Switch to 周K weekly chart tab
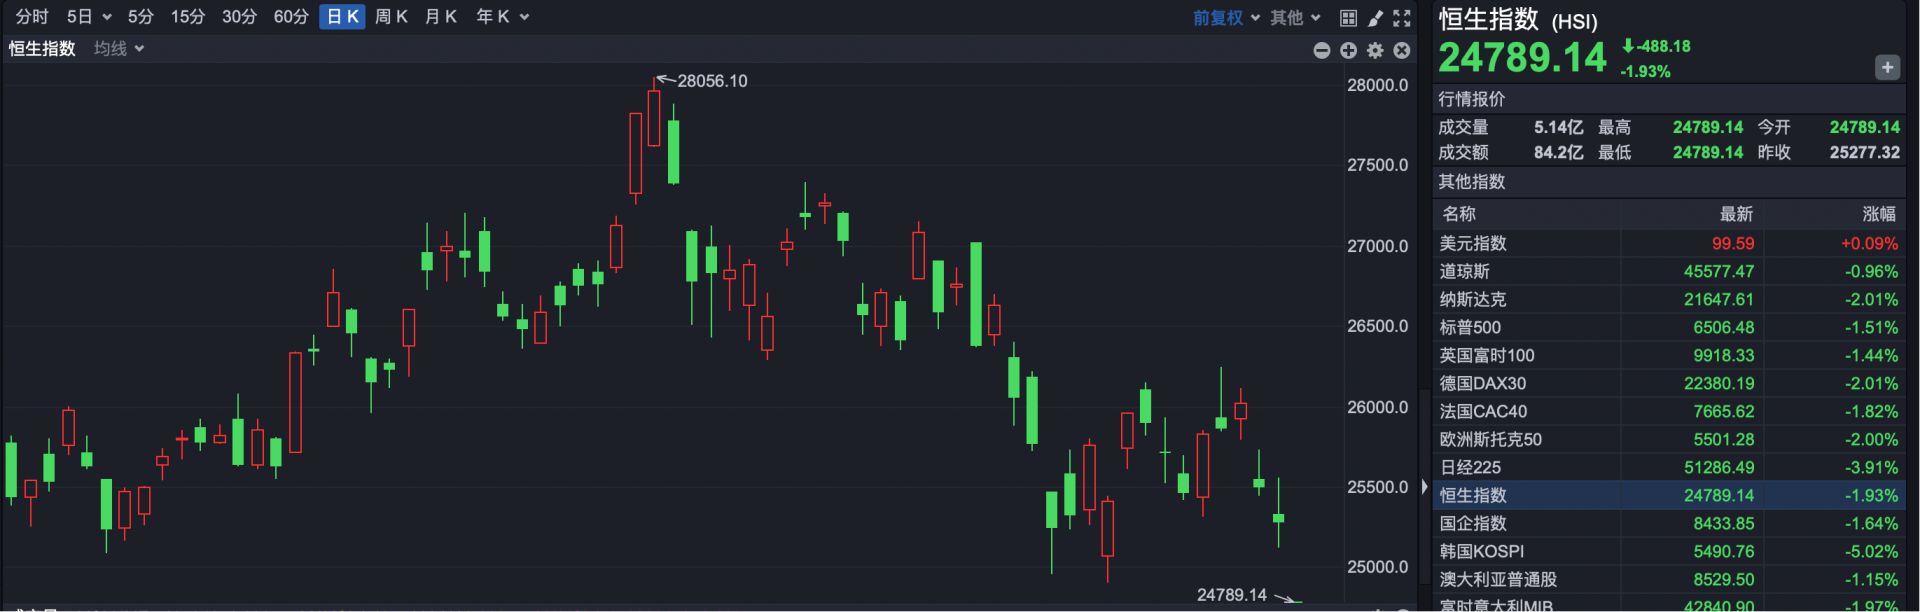Screen dimensions: 1920x612 391,17
